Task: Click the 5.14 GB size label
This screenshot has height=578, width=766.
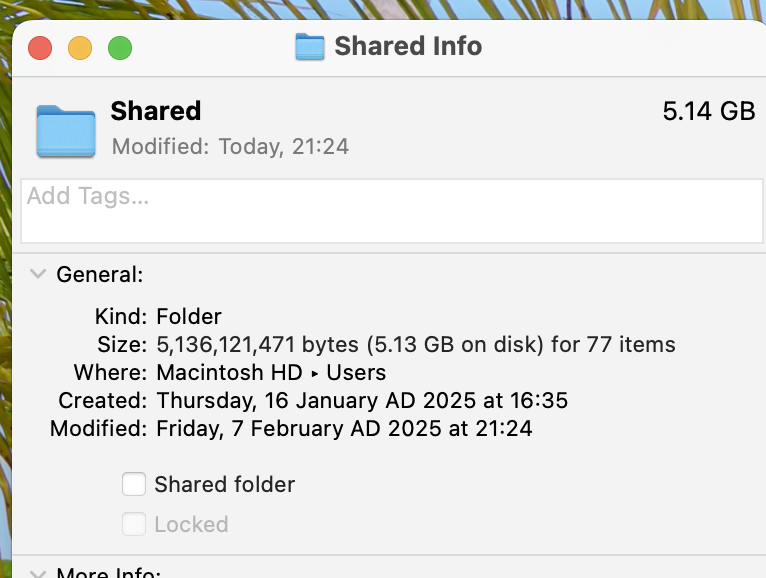Action: [x=709, y=111]
